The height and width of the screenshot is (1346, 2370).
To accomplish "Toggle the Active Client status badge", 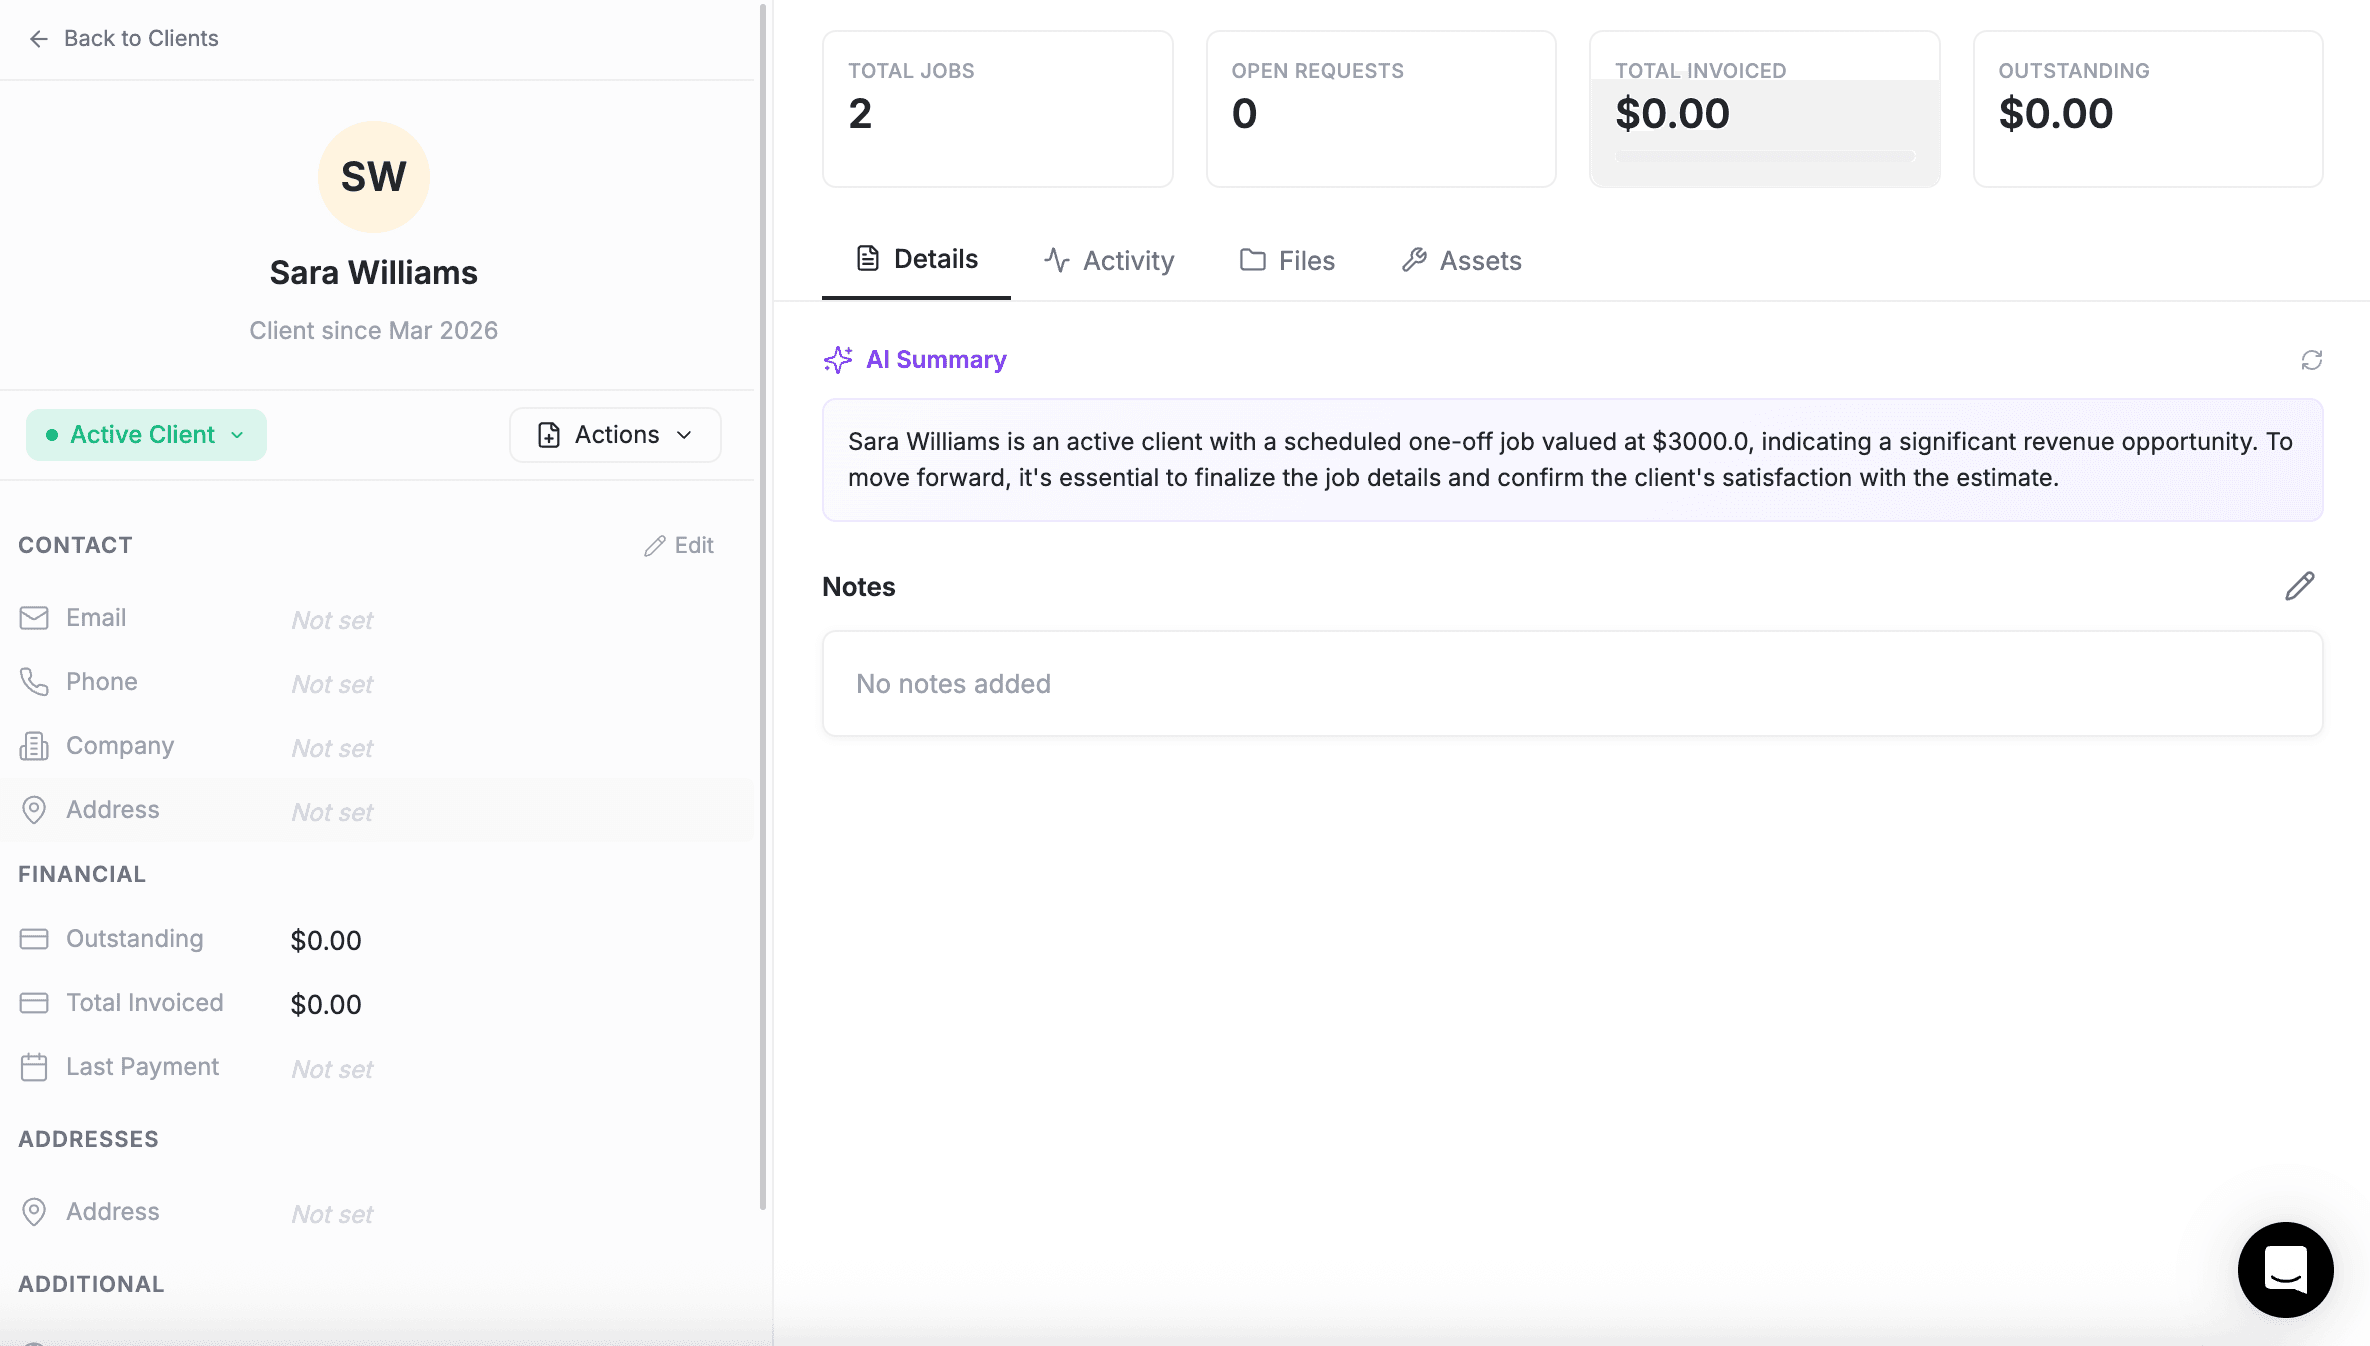I will (x=146, y=435).
